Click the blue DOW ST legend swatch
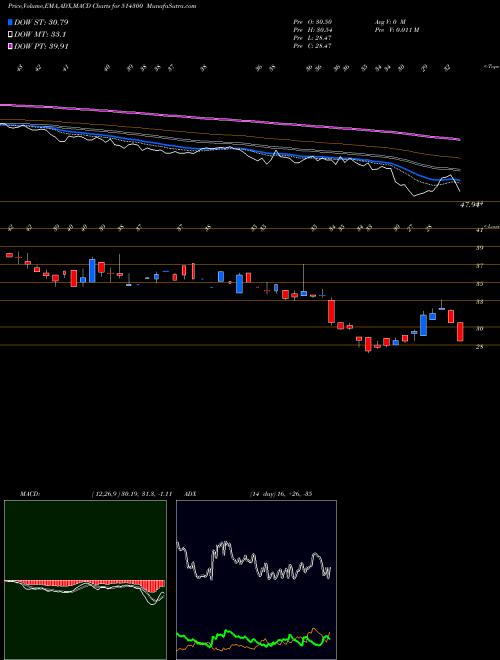The height and width of the screenshot is (660, 500). pos(10,22)
